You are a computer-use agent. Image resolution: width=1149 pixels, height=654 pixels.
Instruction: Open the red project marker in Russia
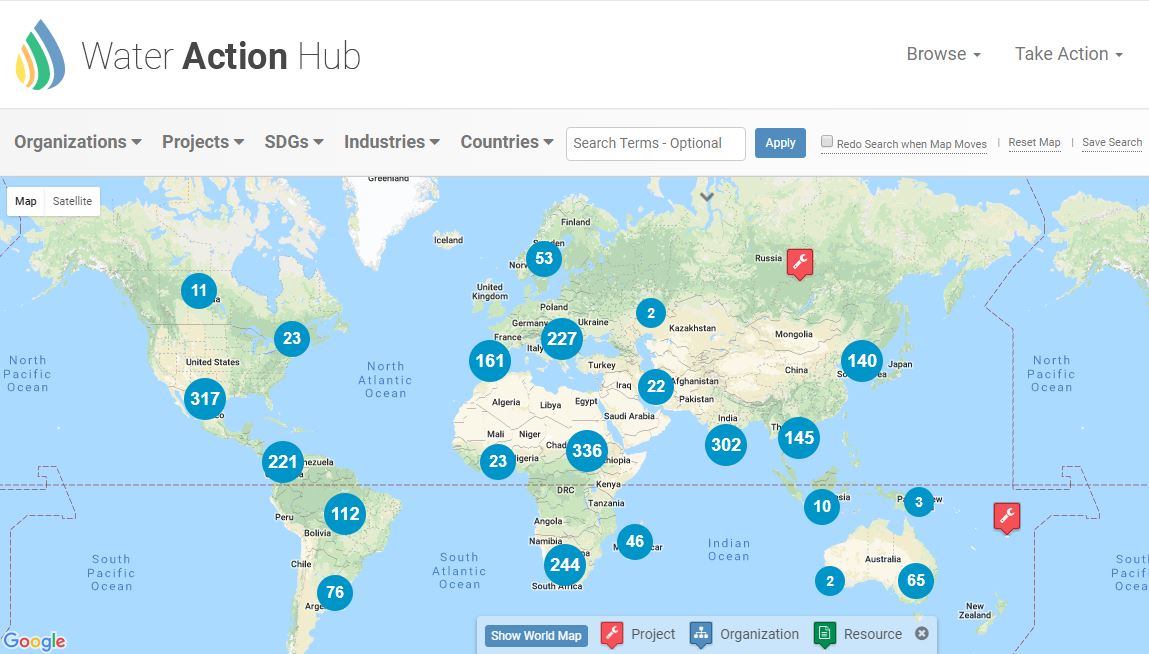tap(799, 263)
